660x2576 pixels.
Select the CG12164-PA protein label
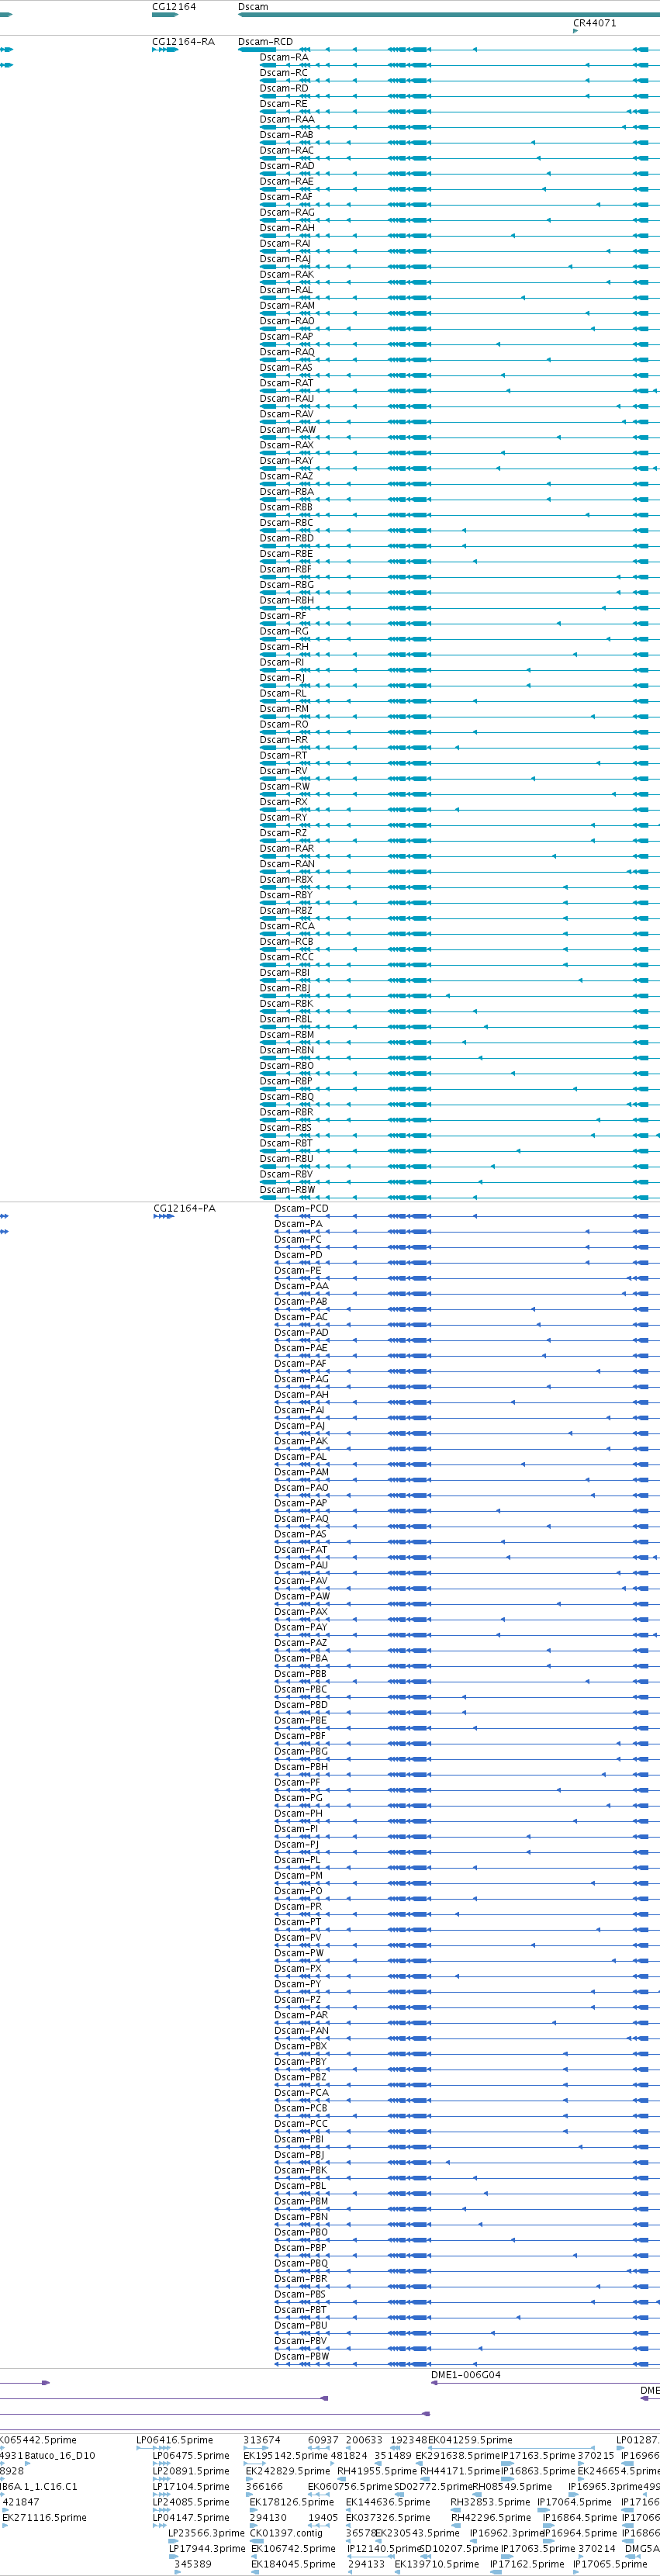coord(184,1208)
